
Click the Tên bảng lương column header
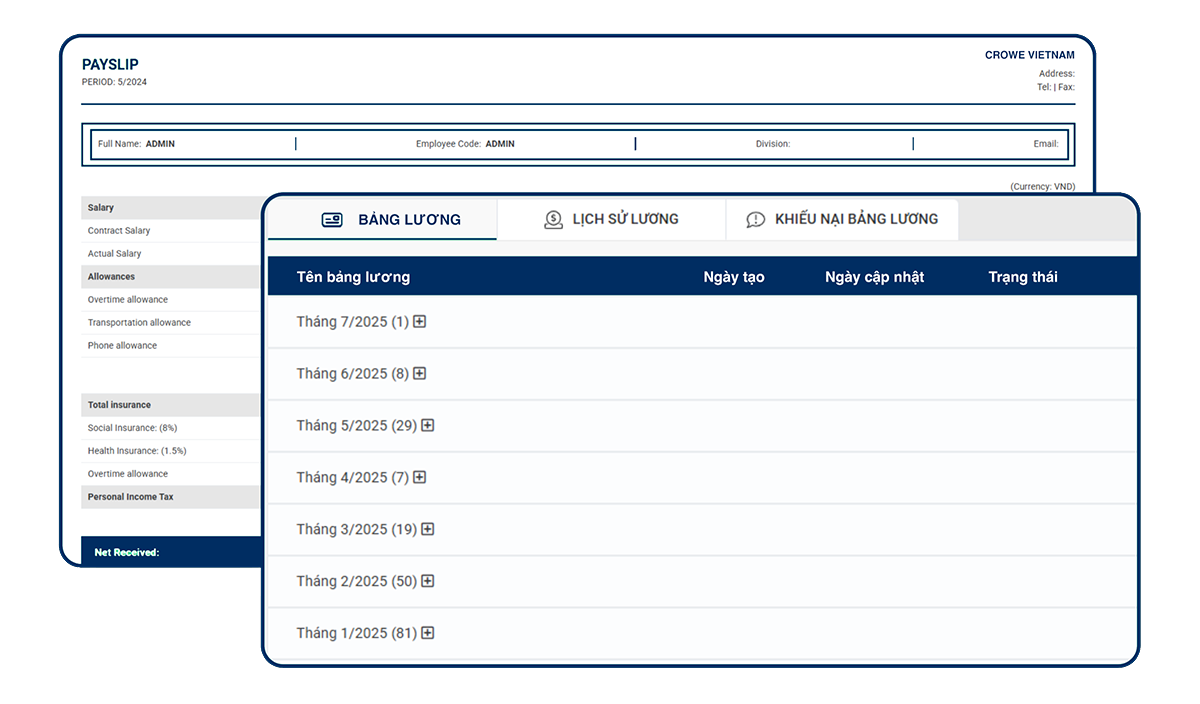click(353, 277)
